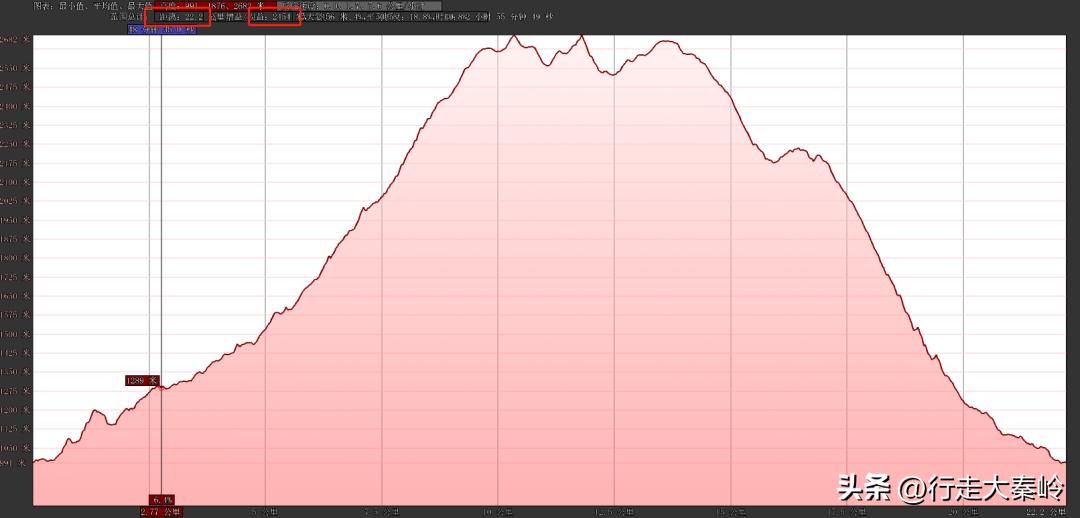Click the 1725 米 y-axis label
Screen dimensions: 1080x518
tap(16, 277)
